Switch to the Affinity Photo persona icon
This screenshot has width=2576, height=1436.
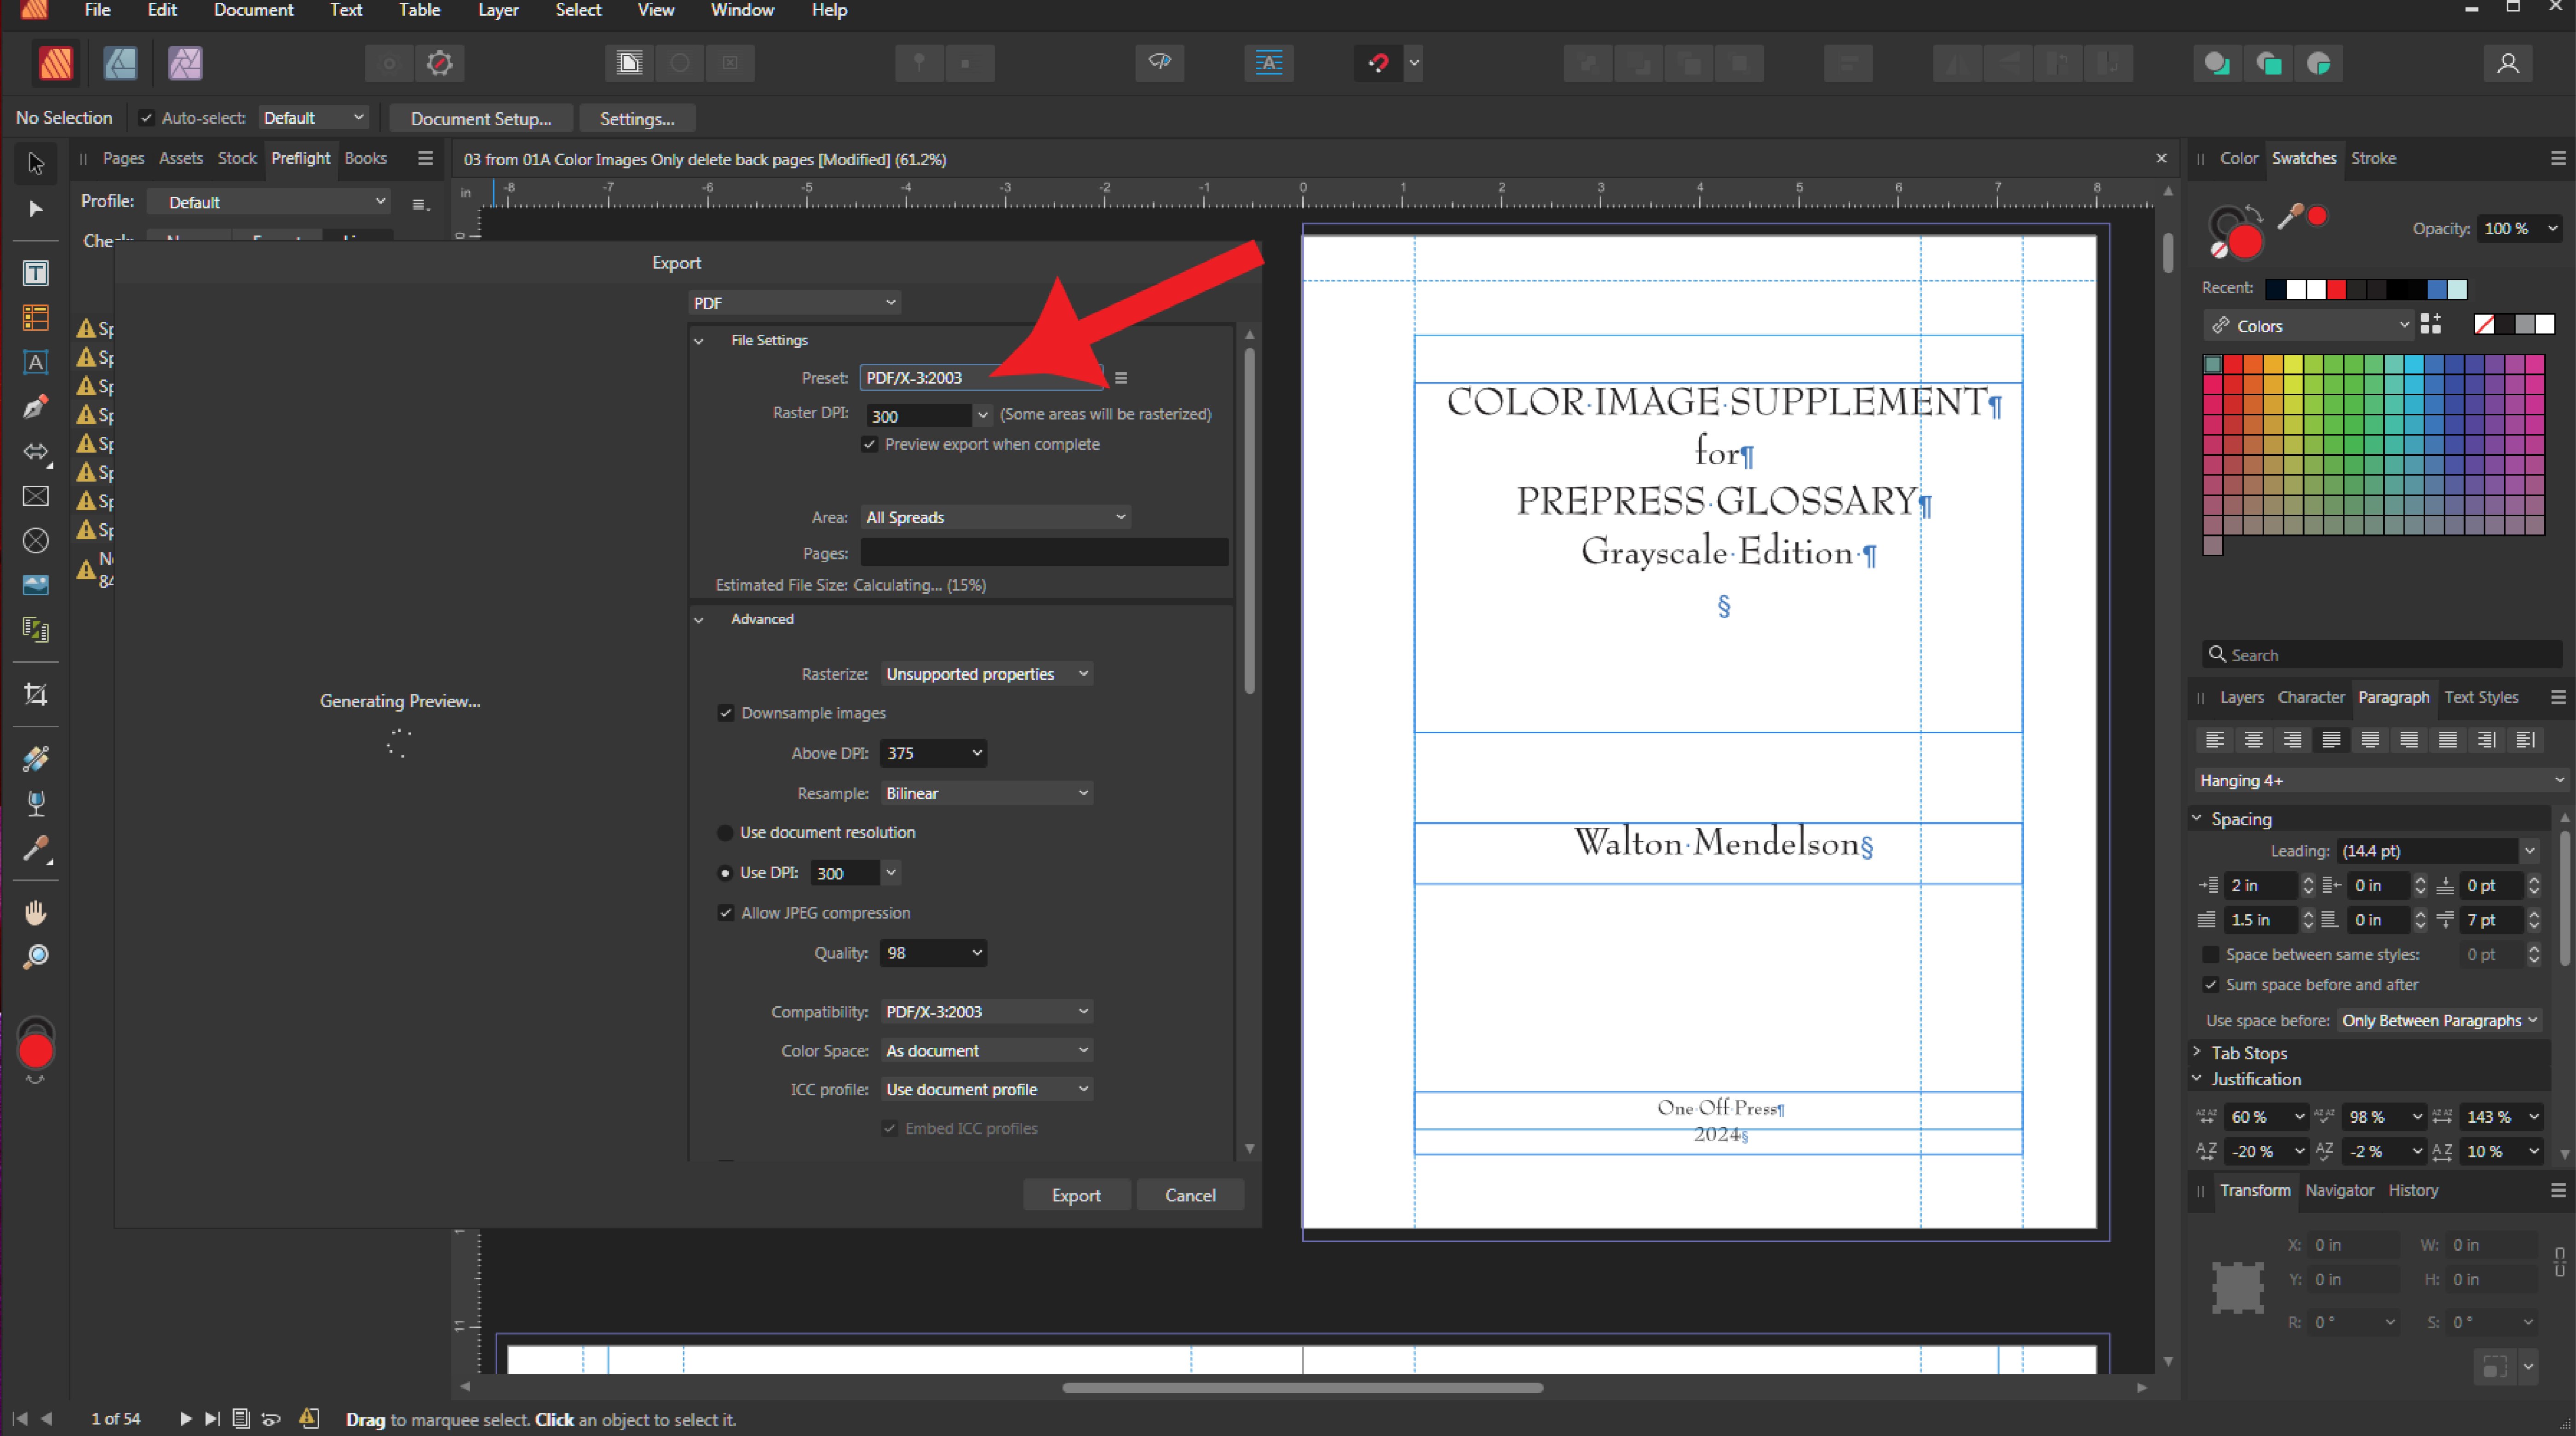(x=185, y=63)
